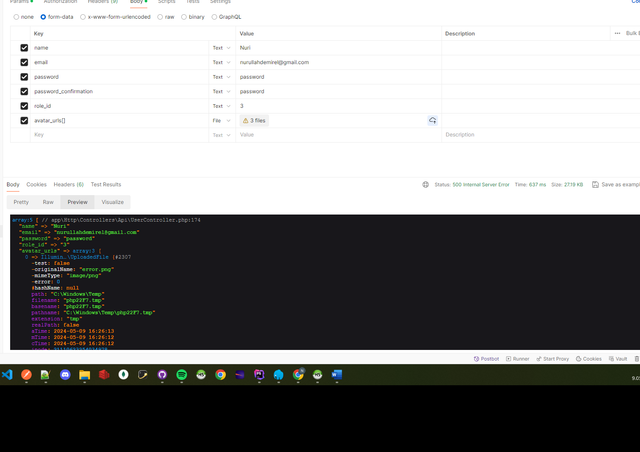Click Start Proxy in the footer

click(x=552, y=359)
